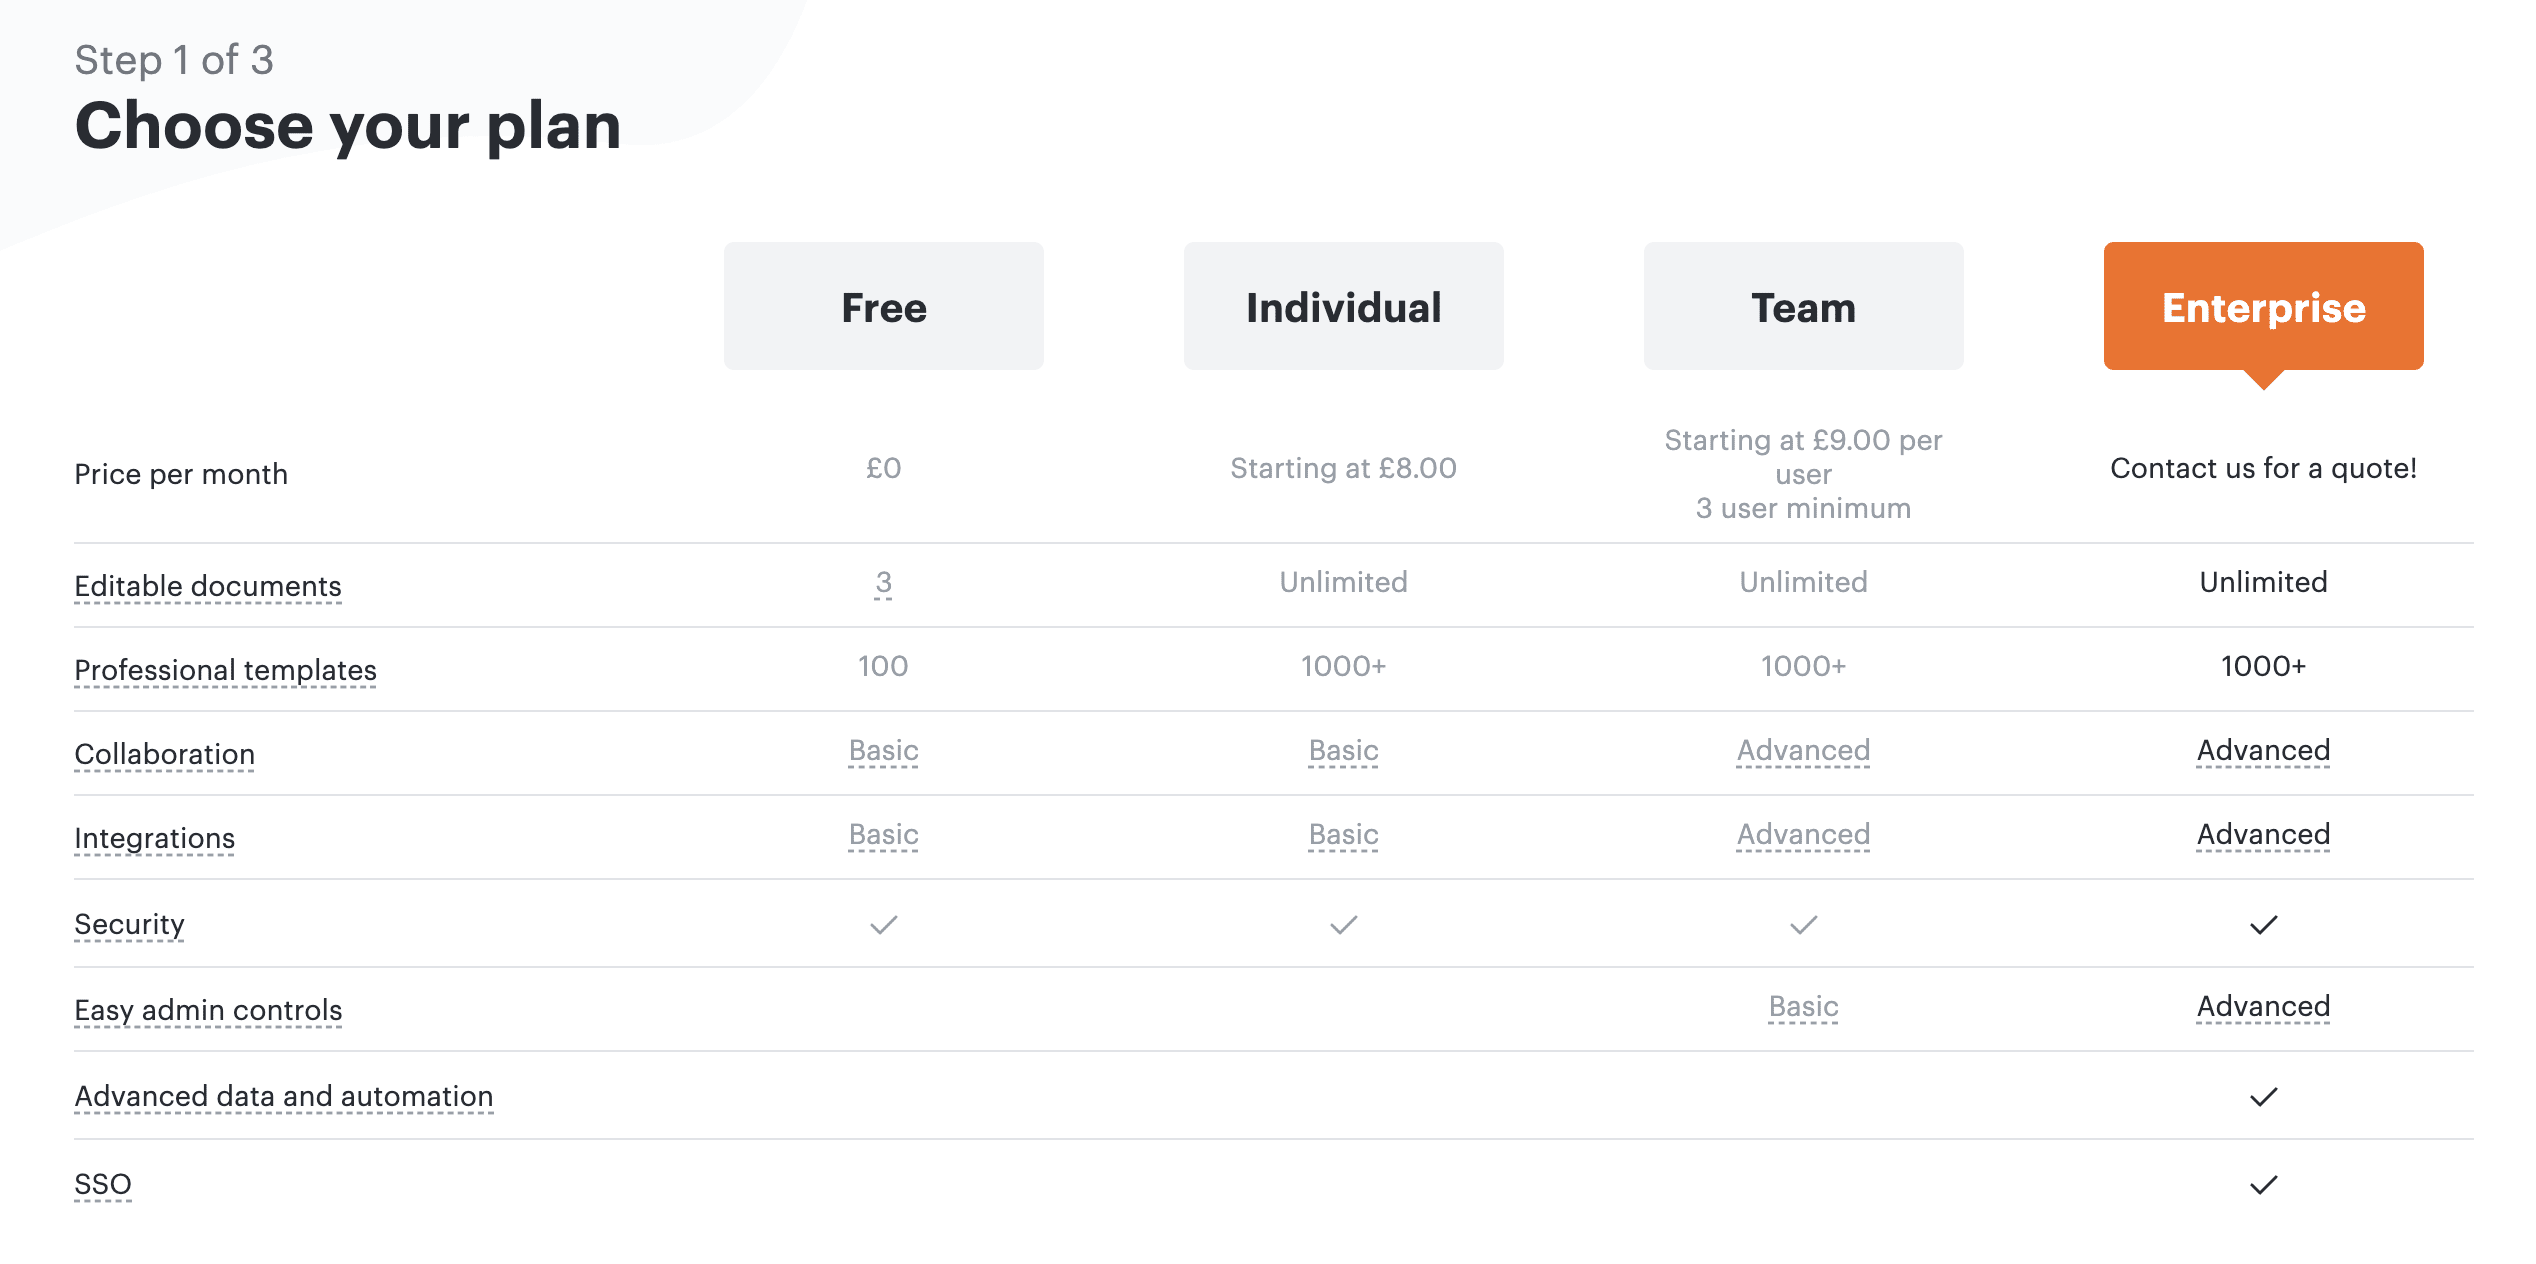Open the Editable documents tooltip label
The height and width of the screenshot is (1264, 2536).
tap(208, 586)
